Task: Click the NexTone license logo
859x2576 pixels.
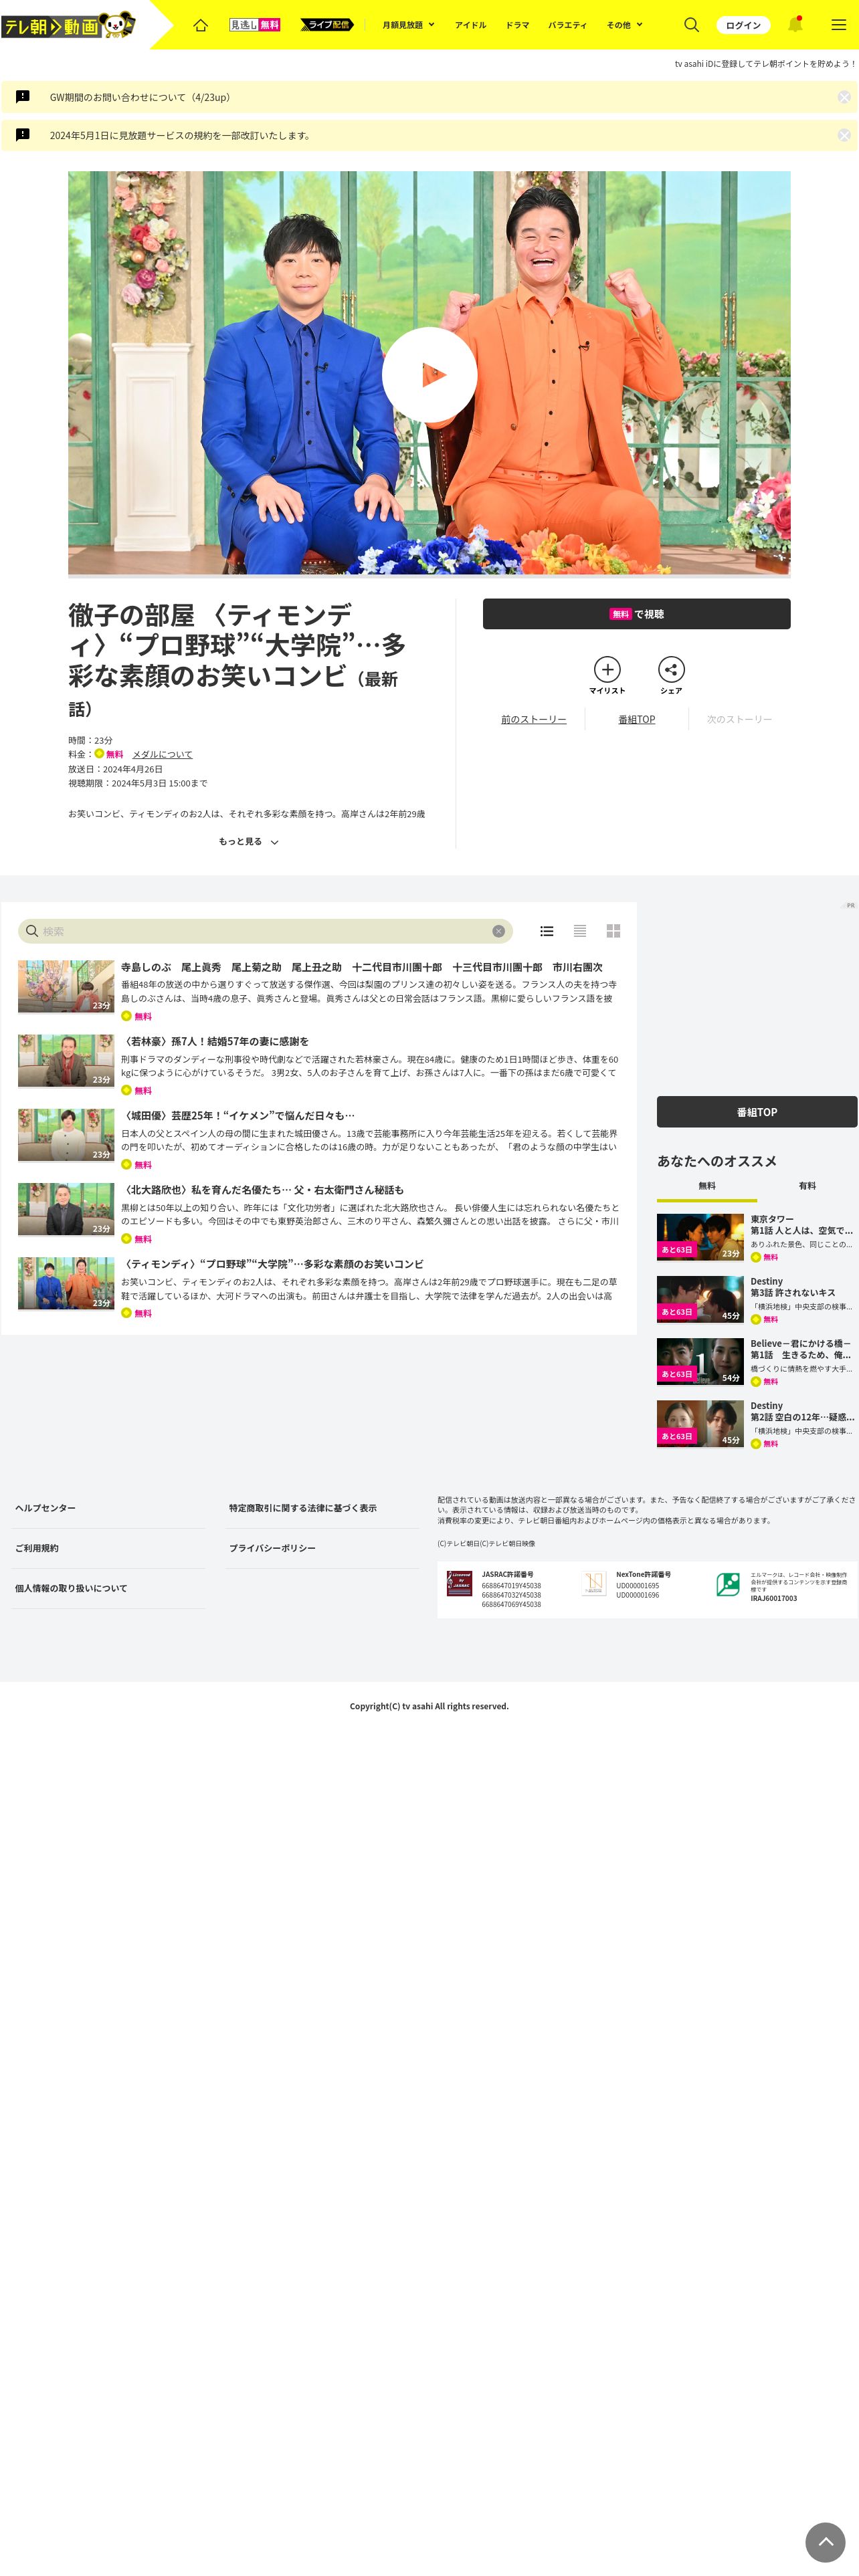Action: (x=594, y=1583)
